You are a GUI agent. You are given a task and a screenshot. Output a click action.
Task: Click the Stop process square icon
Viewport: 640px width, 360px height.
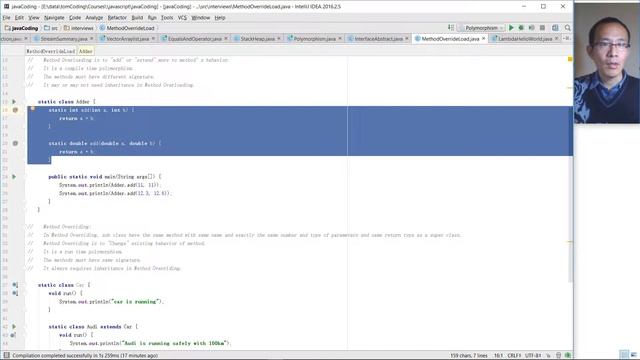coord(542,28)
